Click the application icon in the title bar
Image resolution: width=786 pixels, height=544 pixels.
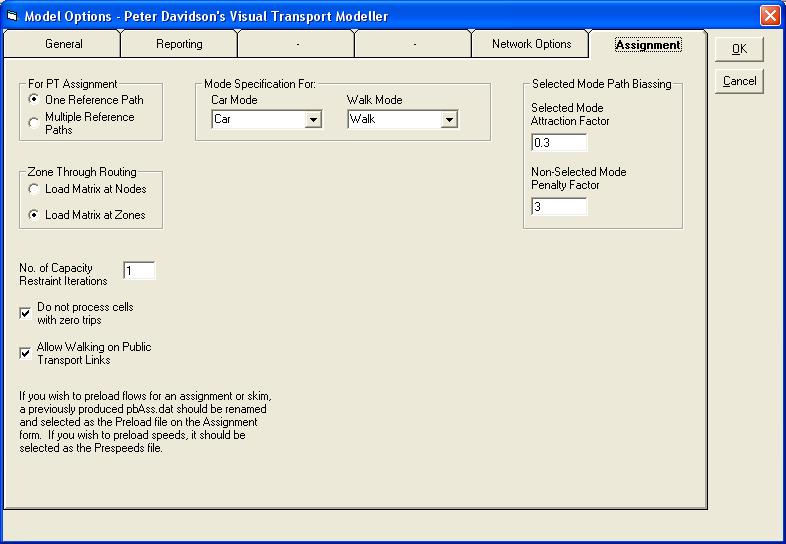12,16
